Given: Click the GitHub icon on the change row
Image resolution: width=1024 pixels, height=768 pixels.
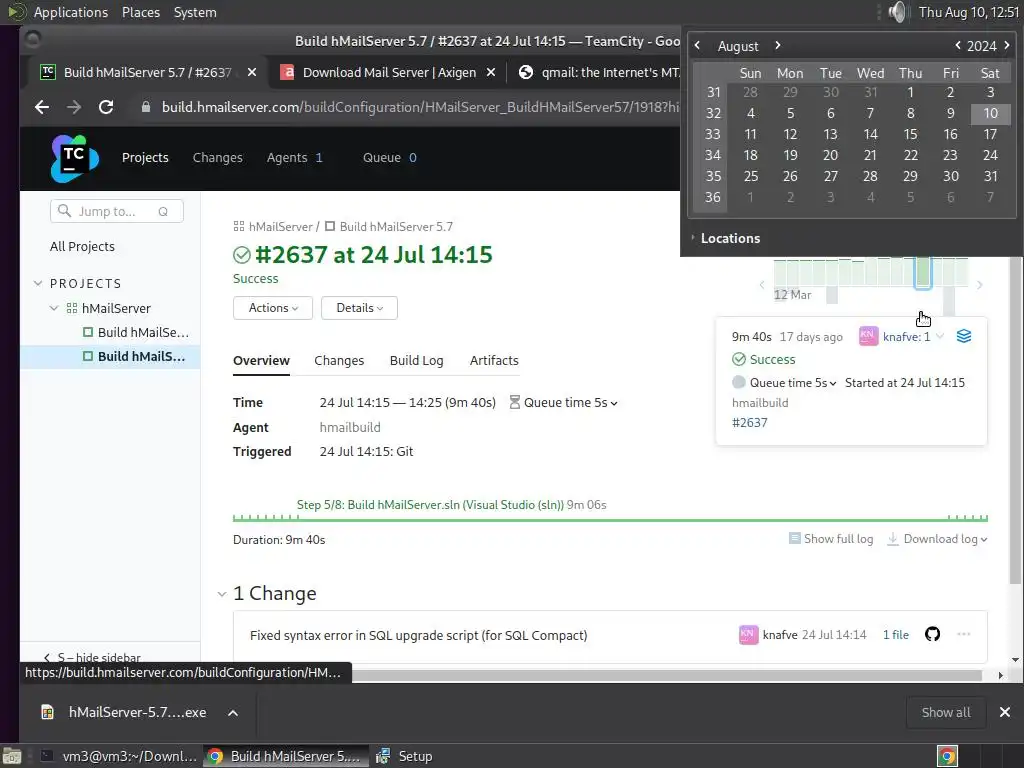Looking at the screenshot, I should (932, 634).
